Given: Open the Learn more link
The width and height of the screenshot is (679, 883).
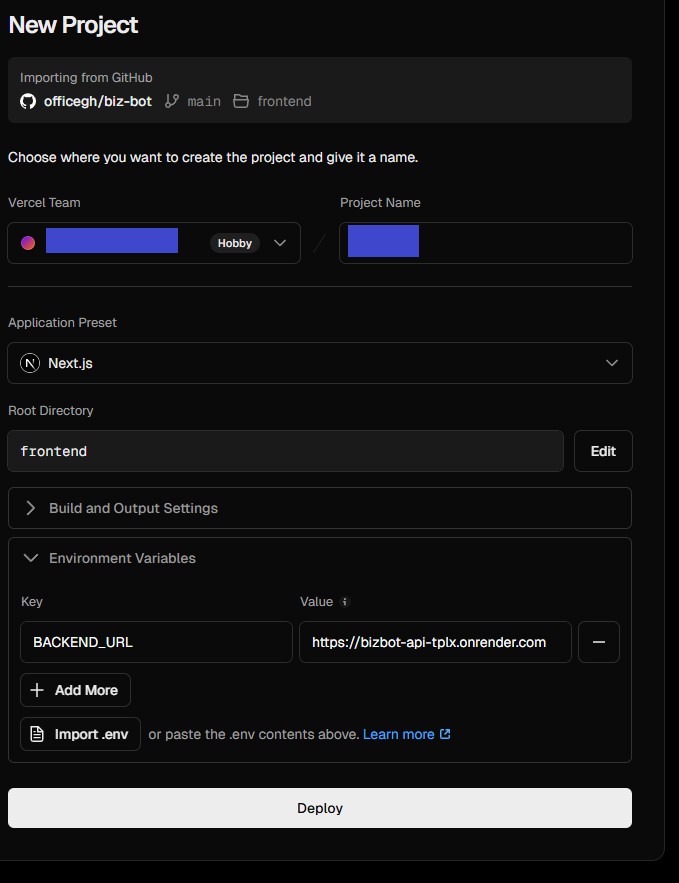Looking at the screenshot, I should pyautogui.click(x=398, y=734).
